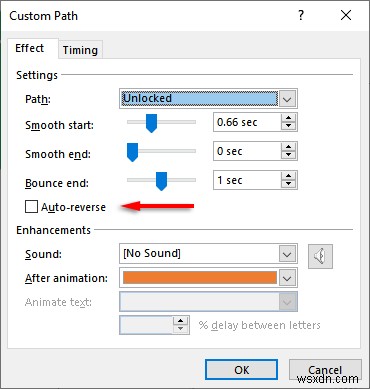The width and height of the screenshot is (370, 389).
Task: Click the sound volume speaker icon
Action: (320, 256)
